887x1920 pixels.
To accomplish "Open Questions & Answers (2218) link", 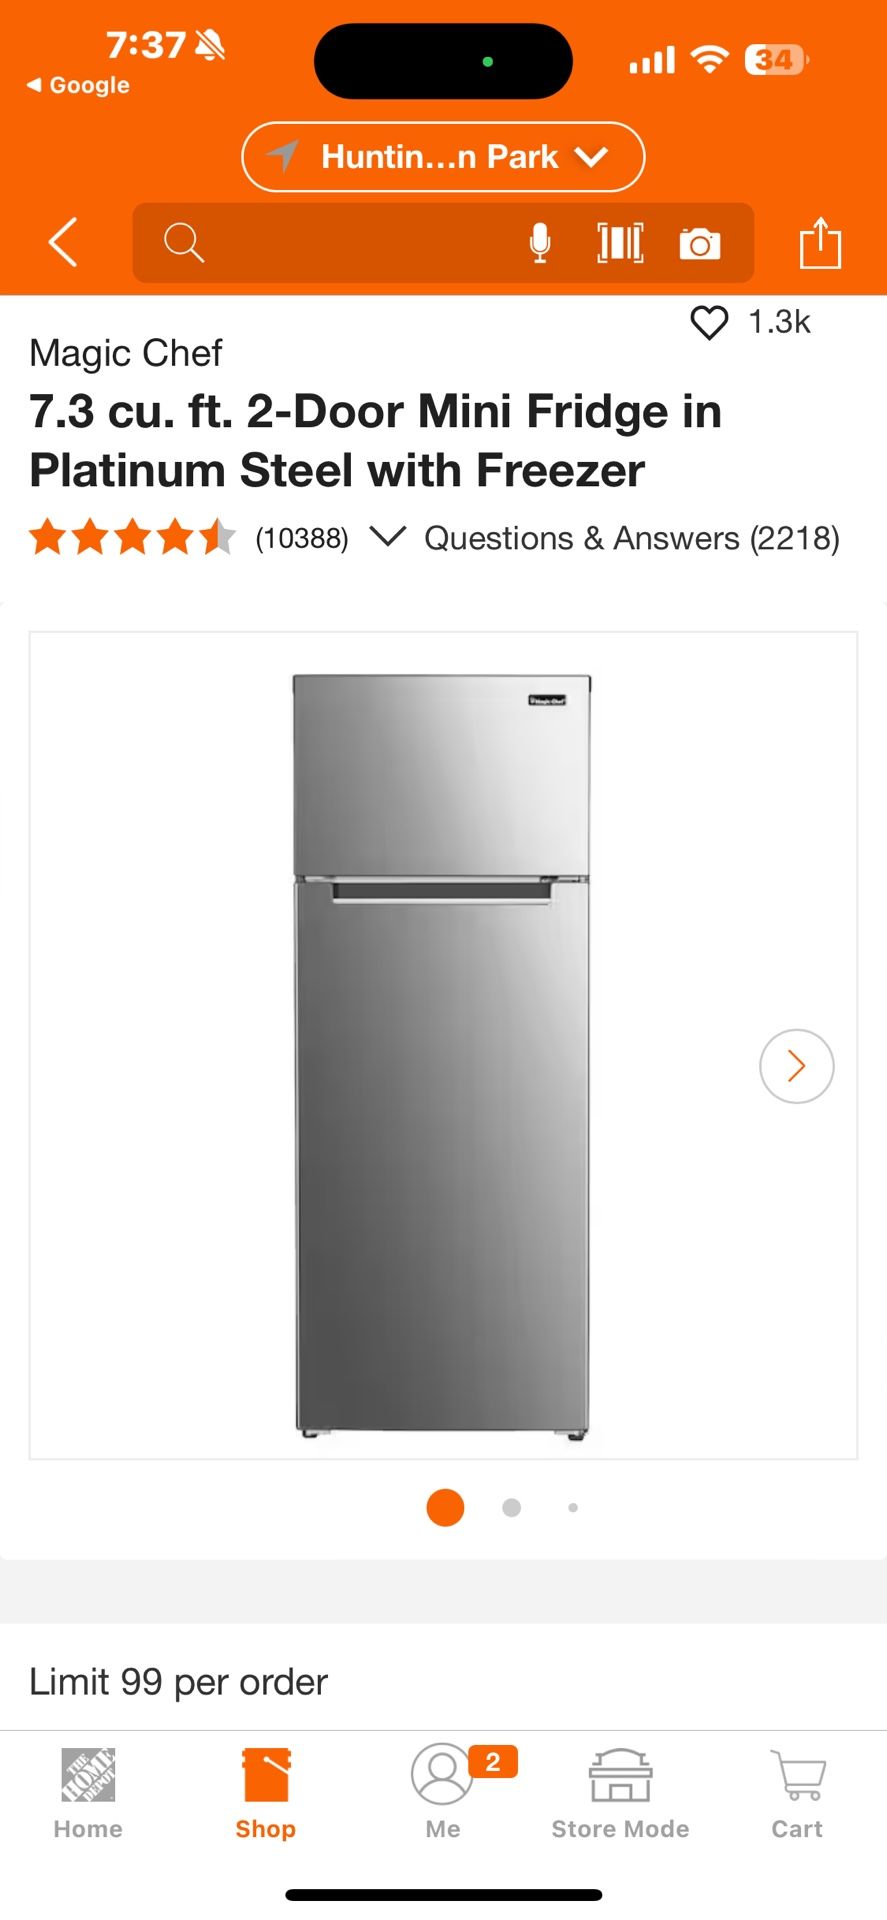I will 632,538.
